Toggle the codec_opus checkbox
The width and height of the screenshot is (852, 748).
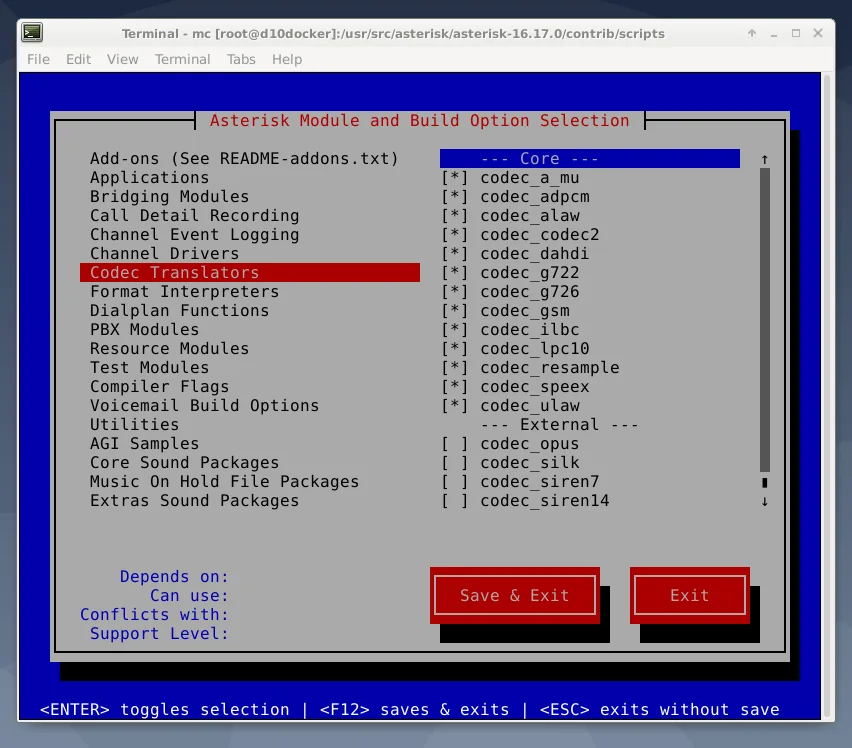coord(454,444)
